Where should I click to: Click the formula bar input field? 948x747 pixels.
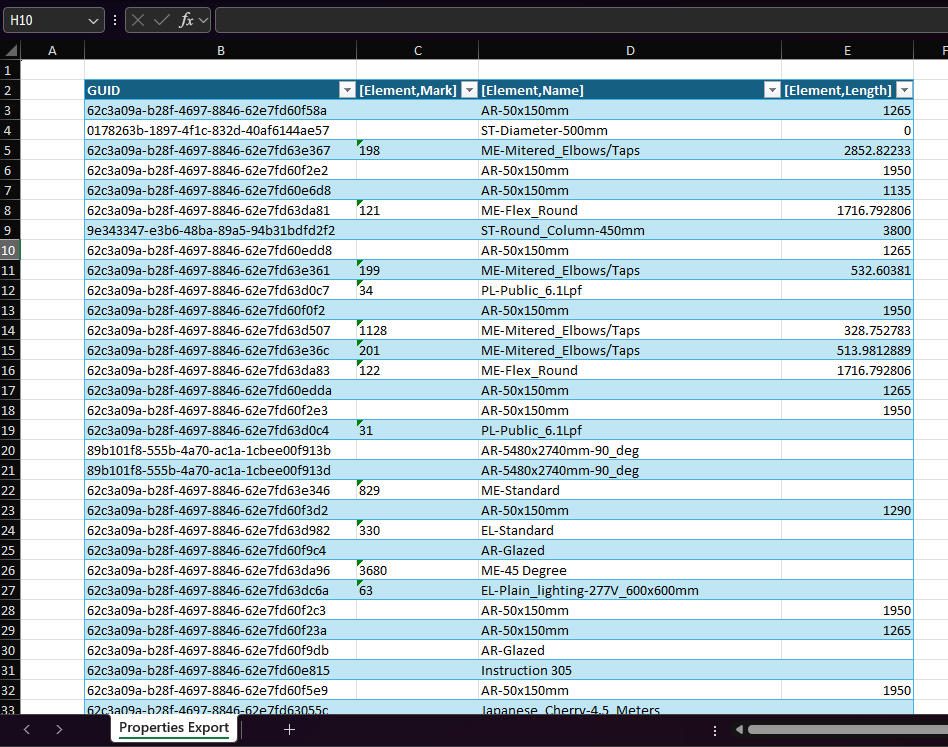[x=582, y=21]
